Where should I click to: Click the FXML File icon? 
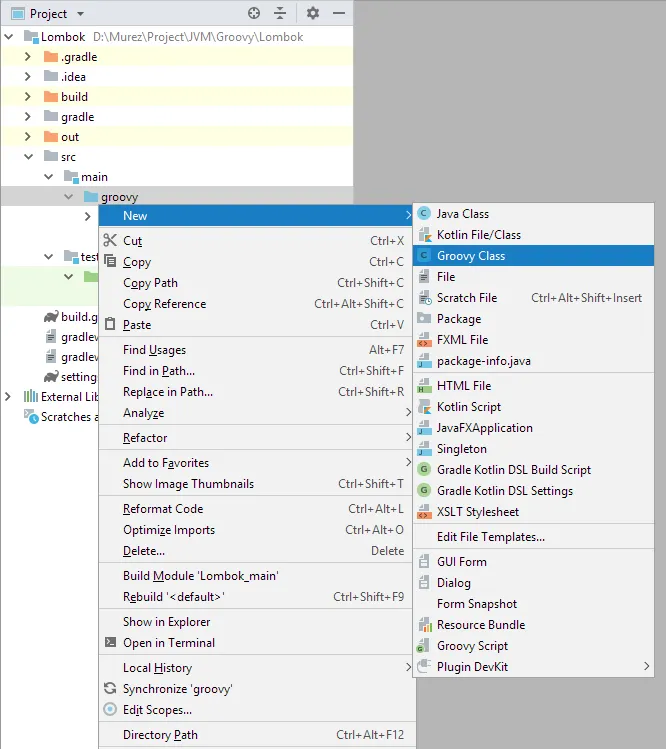coord(424,340)
